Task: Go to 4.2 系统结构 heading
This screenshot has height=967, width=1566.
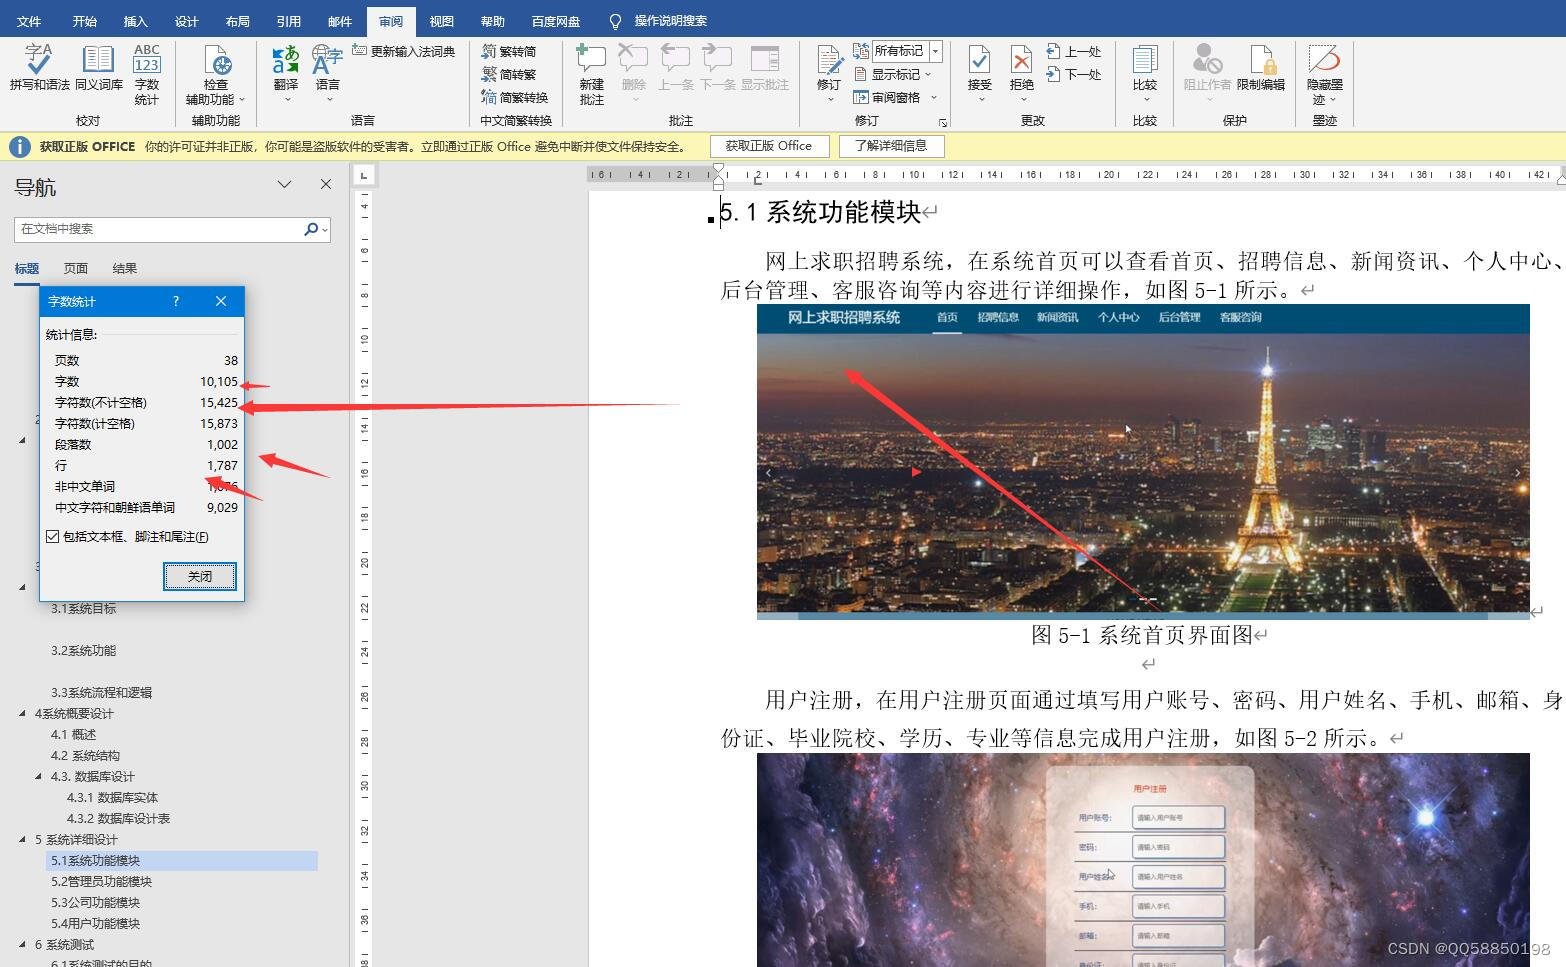Action: (x=85, y=755)
